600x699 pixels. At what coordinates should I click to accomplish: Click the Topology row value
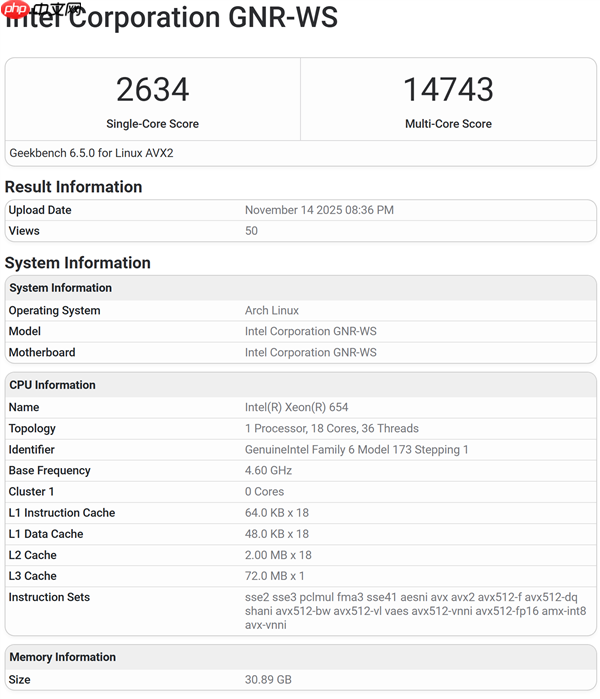point(331,429)
